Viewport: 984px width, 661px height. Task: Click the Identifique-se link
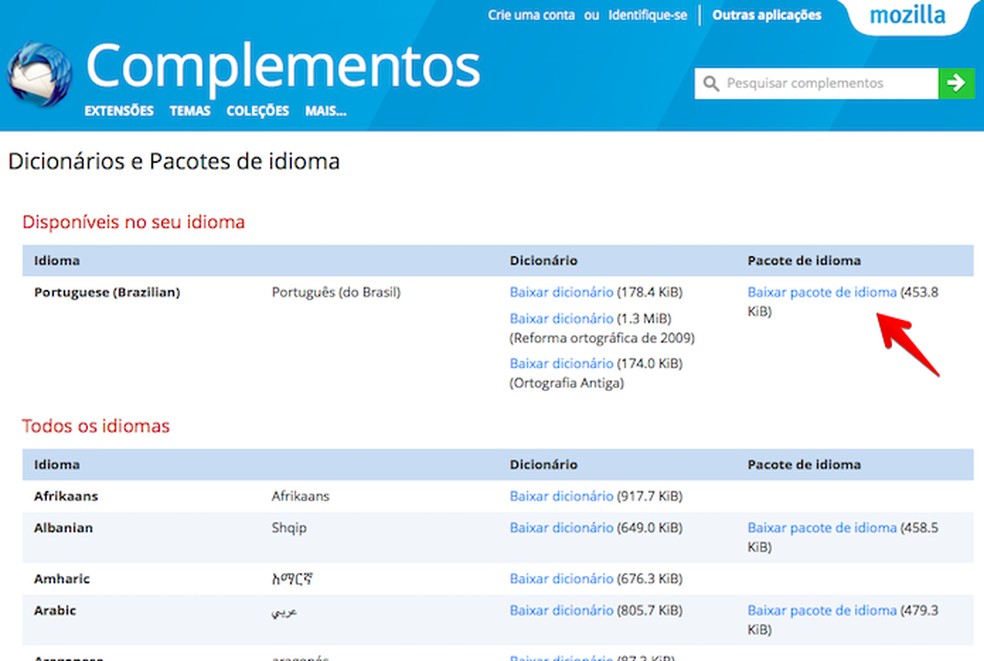(647, 15)
